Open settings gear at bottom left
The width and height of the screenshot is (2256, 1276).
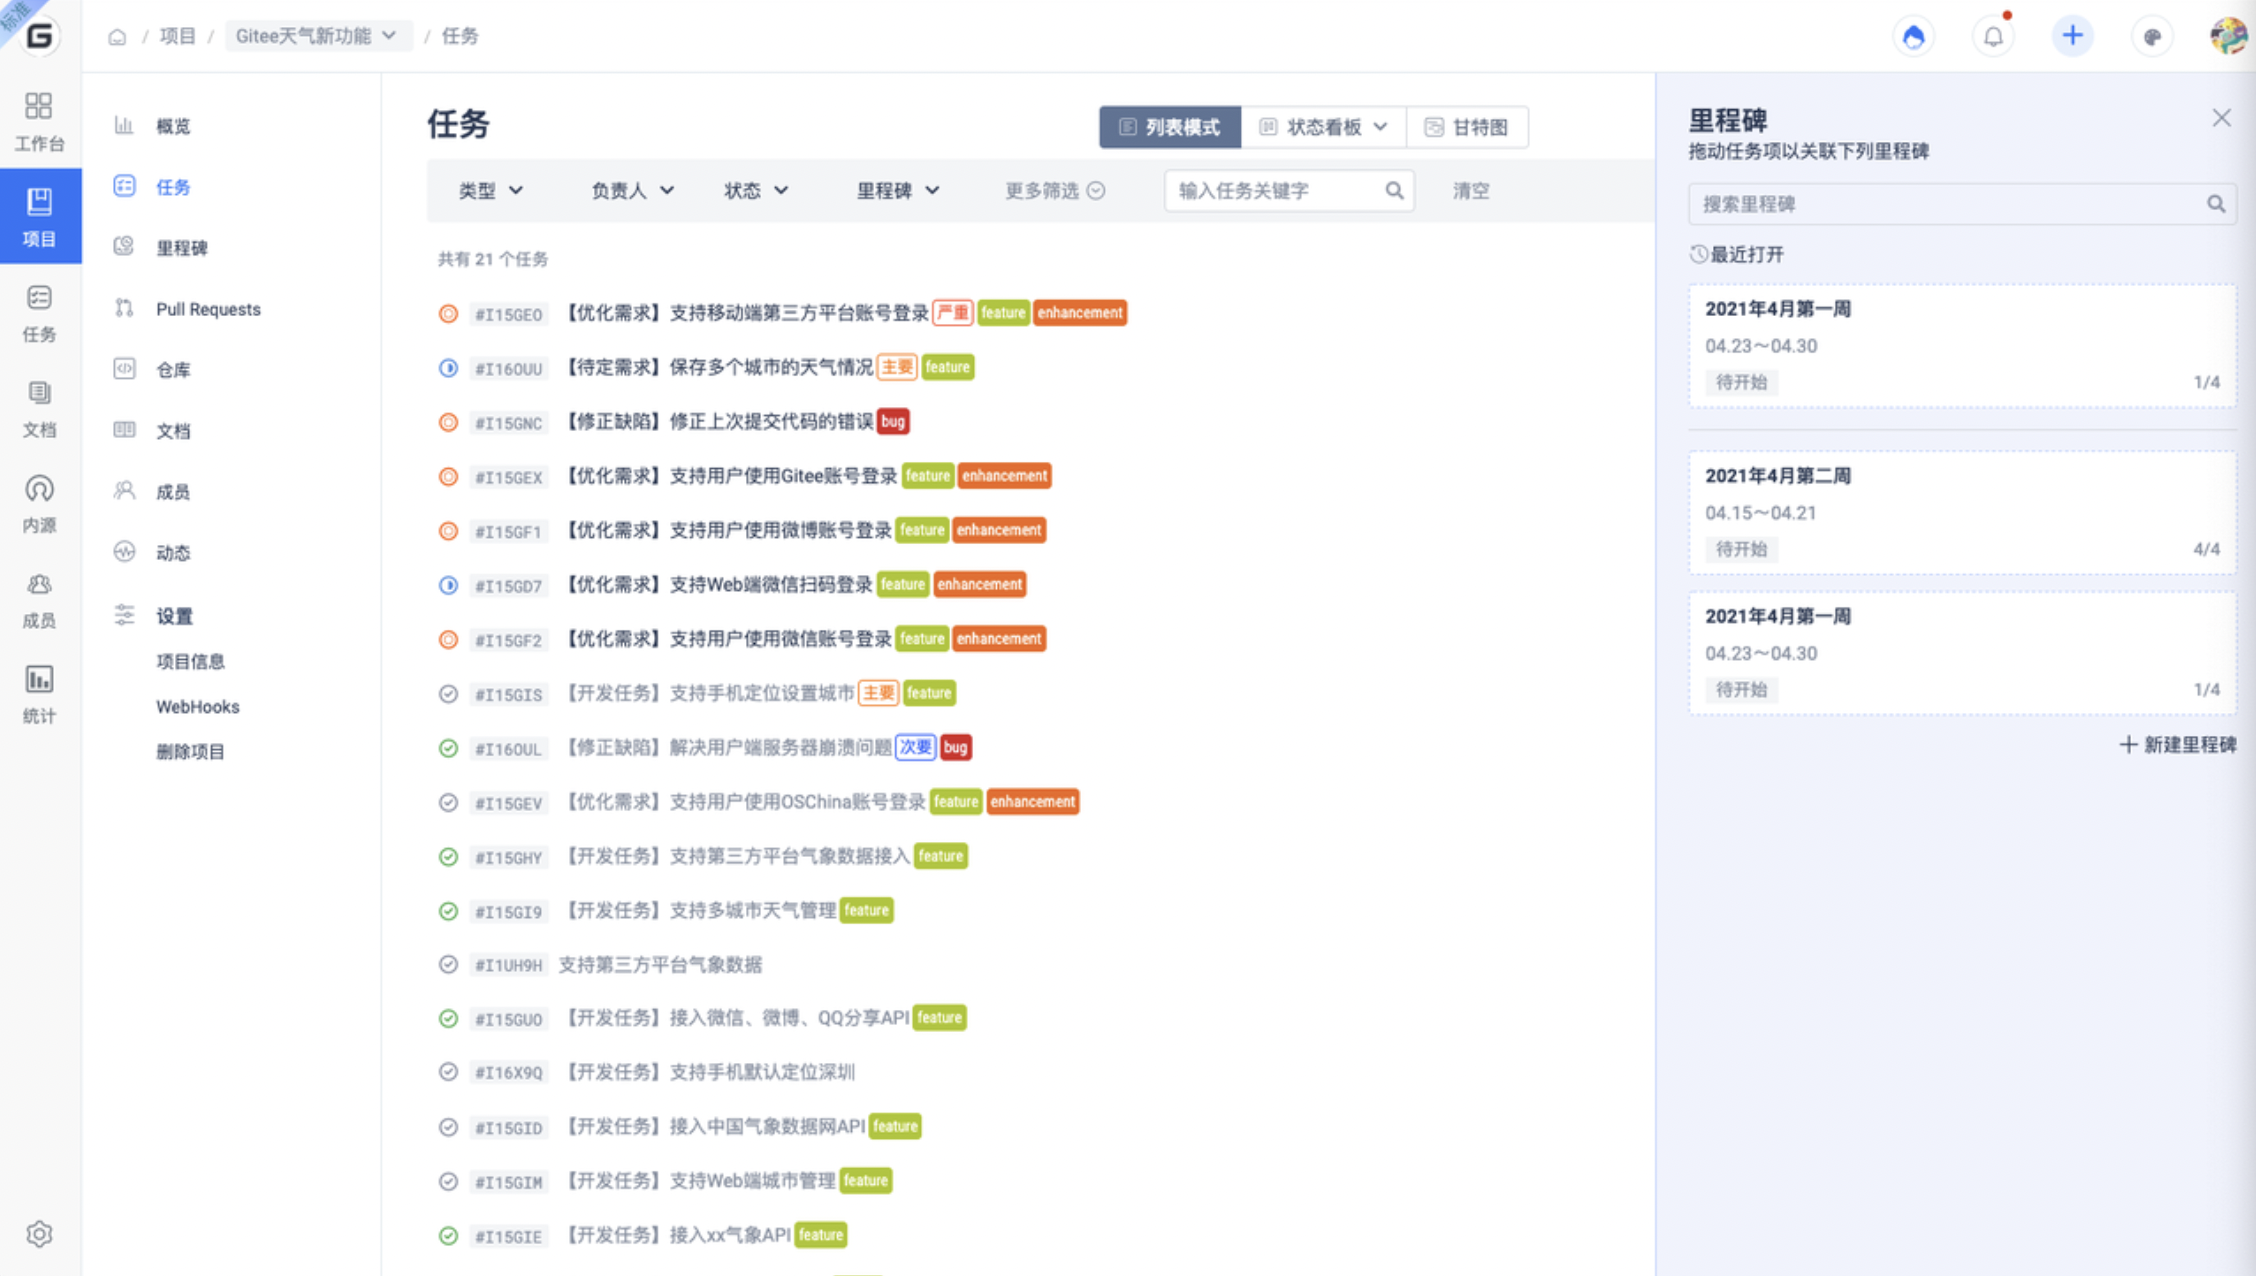pos(39,1234)
